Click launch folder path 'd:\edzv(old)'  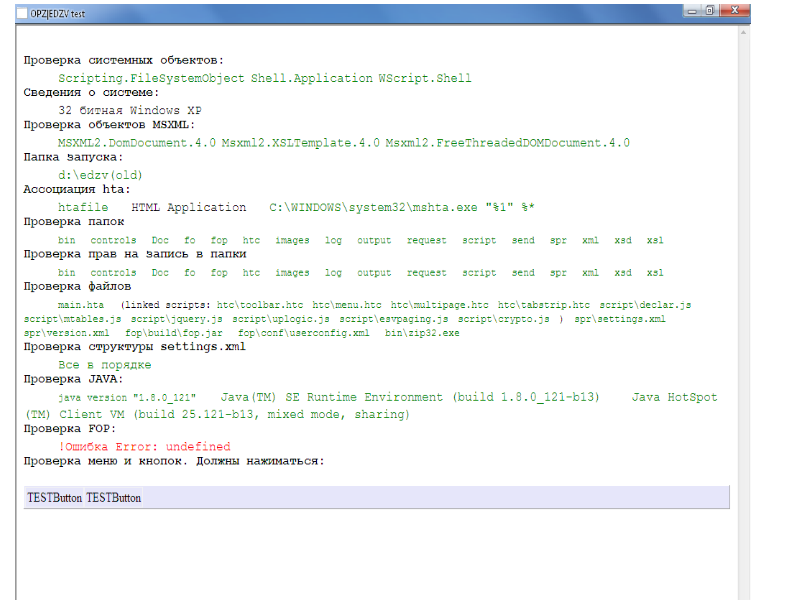click(x=100, y=176)
